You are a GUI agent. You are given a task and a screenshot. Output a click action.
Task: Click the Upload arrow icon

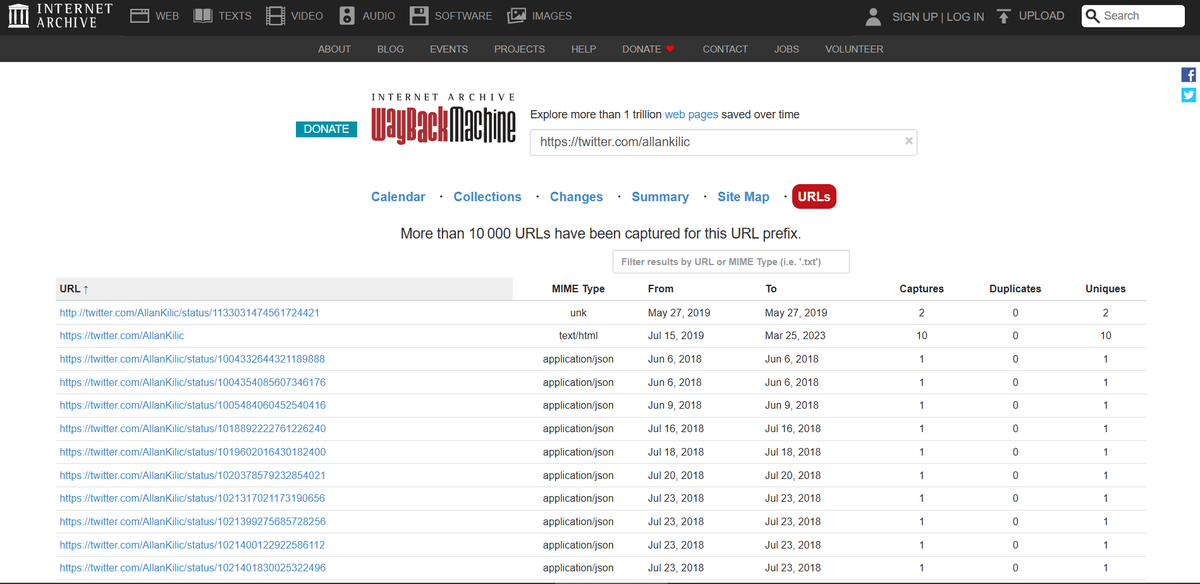point(1005,16)
